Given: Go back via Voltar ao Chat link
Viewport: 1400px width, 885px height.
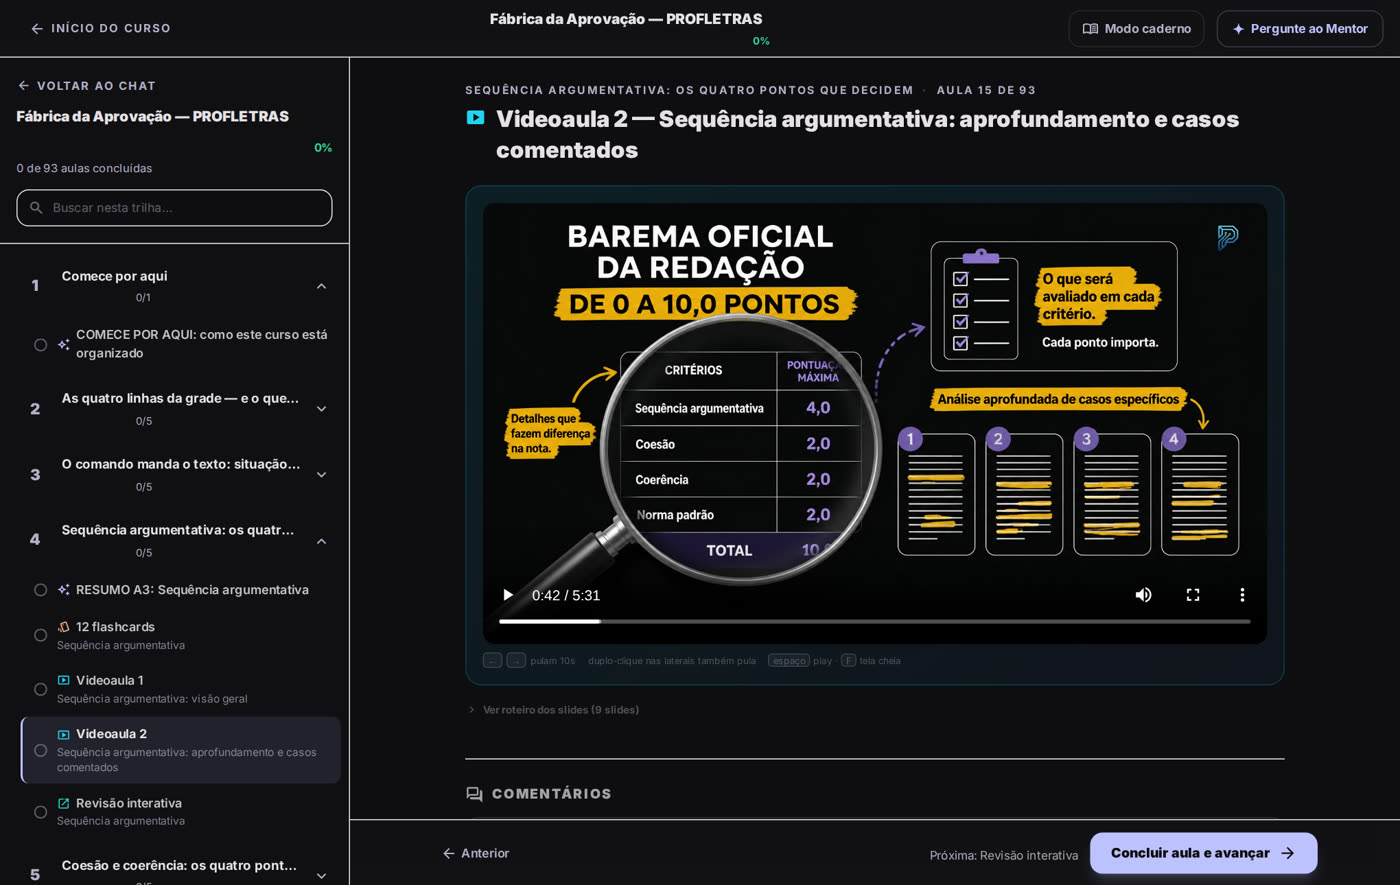Looking at the screenshot, I should (86, 86).
